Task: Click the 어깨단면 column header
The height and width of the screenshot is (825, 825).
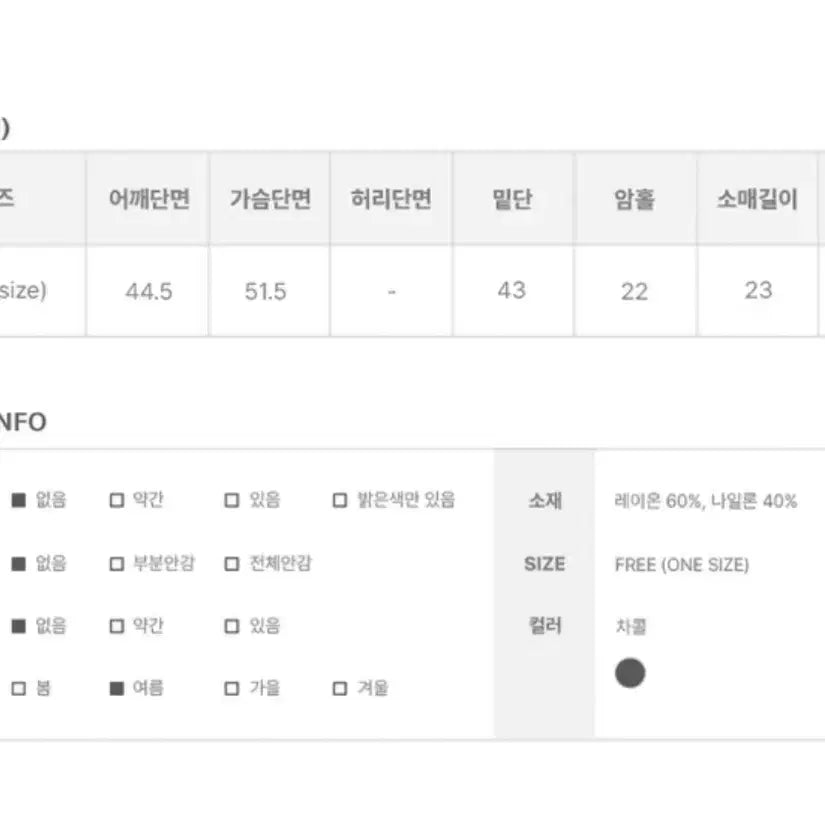Action: 149,199
